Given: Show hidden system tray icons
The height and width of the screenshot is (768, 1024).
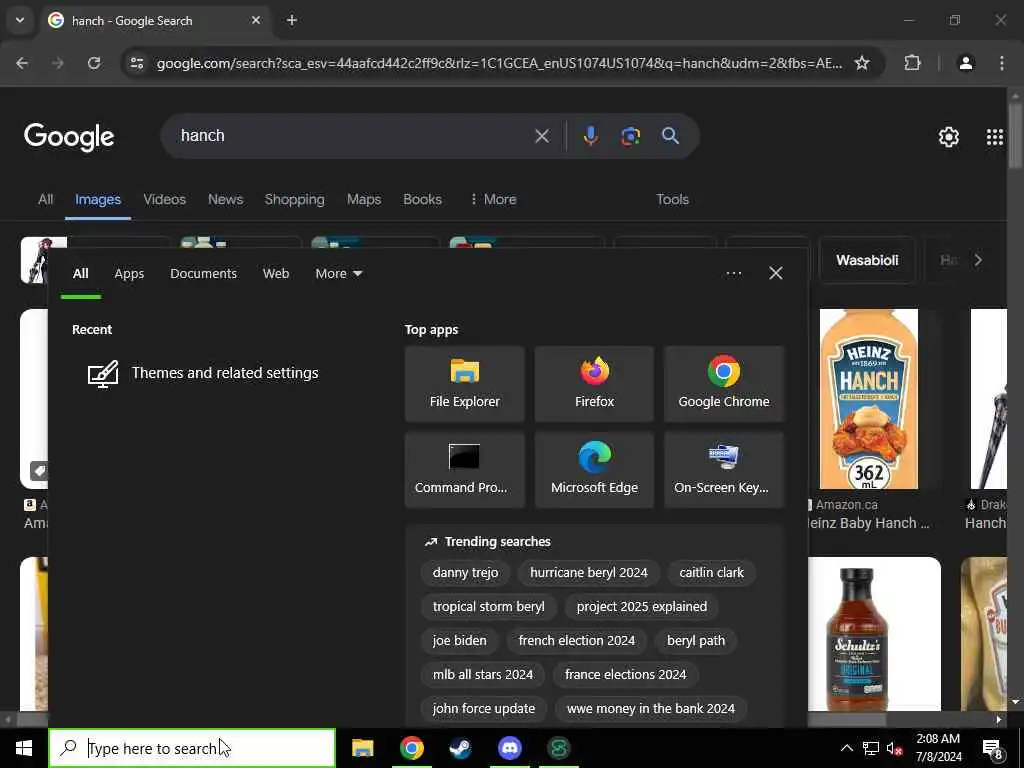Looking at the screenshot, I should pyautogui.click(x=846, y=748).
